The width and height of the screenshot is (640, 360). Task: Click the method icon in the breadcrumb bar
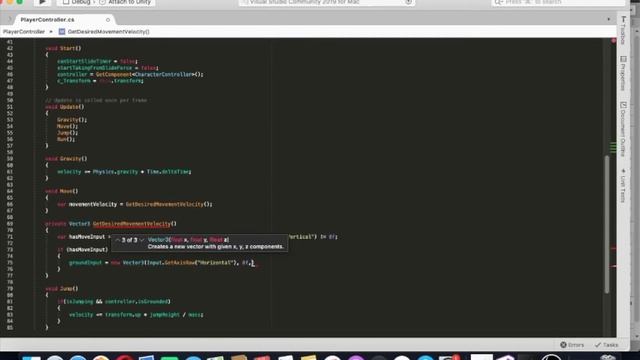pyautogui.click(x=62, y=31)
